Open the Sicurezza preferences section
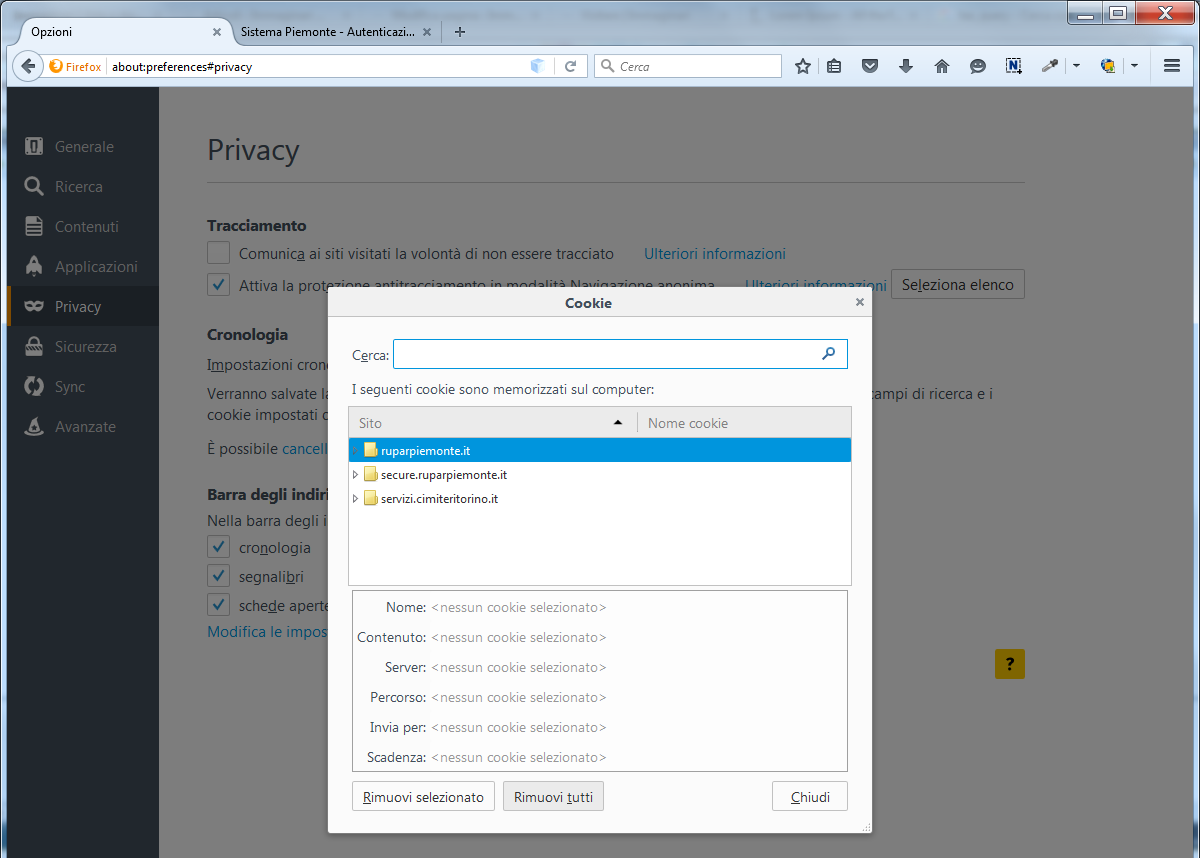This screenshot has width=1200, height=858. (82, 346)
